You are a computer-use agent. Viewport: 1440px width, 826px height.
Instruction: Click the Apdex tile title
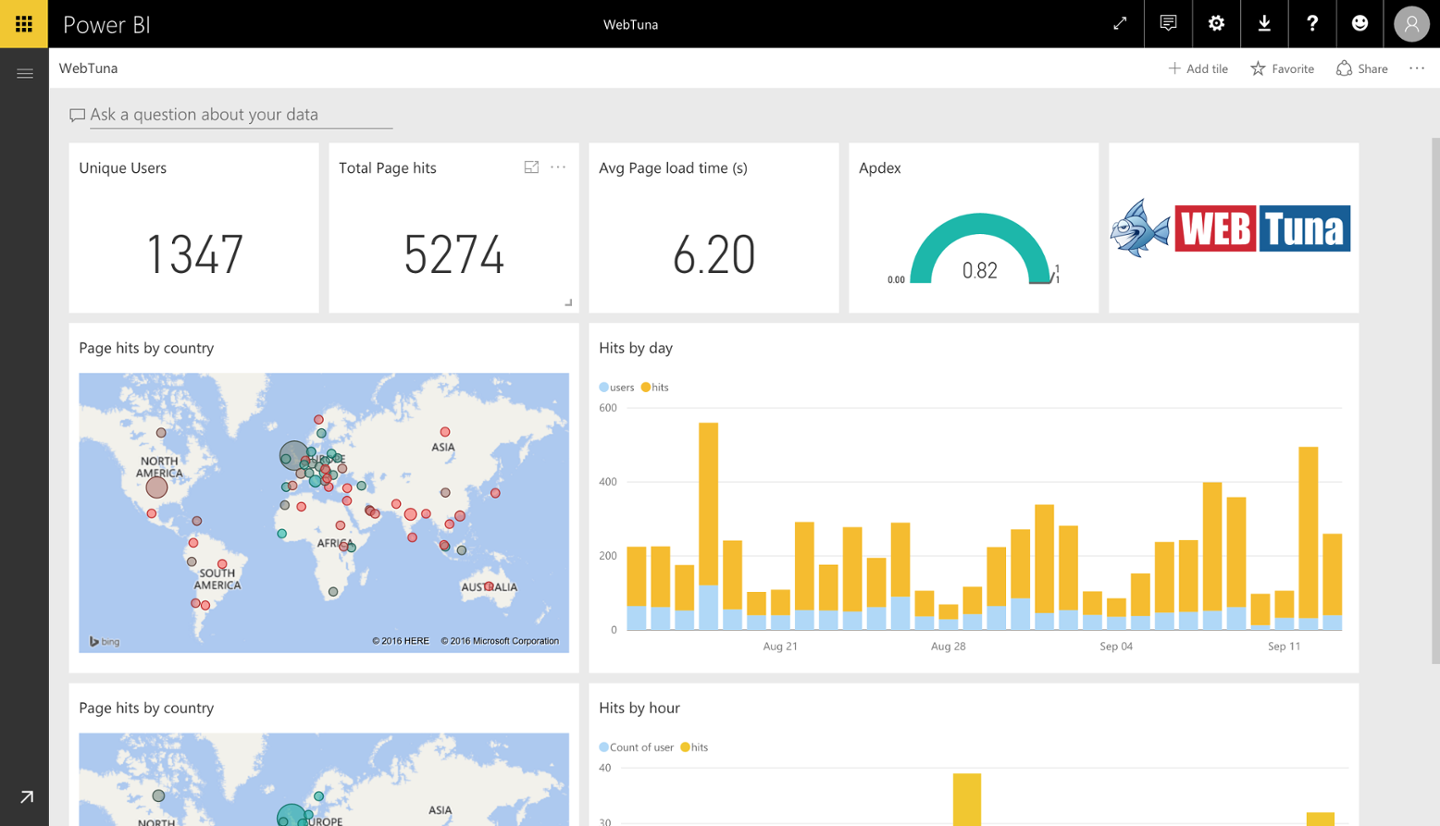point(880,168)
